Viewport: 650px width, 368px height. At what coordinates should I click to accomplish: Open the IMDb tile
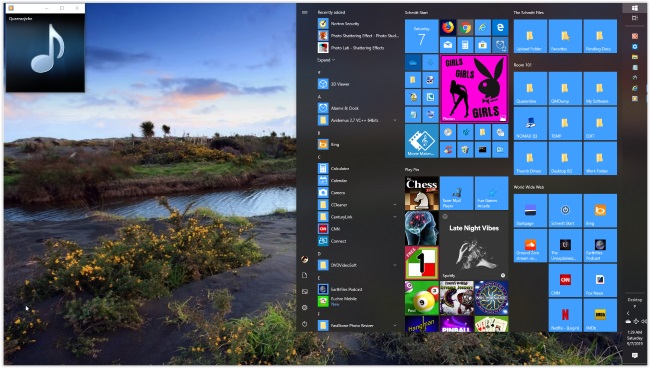tap(600, 315)
